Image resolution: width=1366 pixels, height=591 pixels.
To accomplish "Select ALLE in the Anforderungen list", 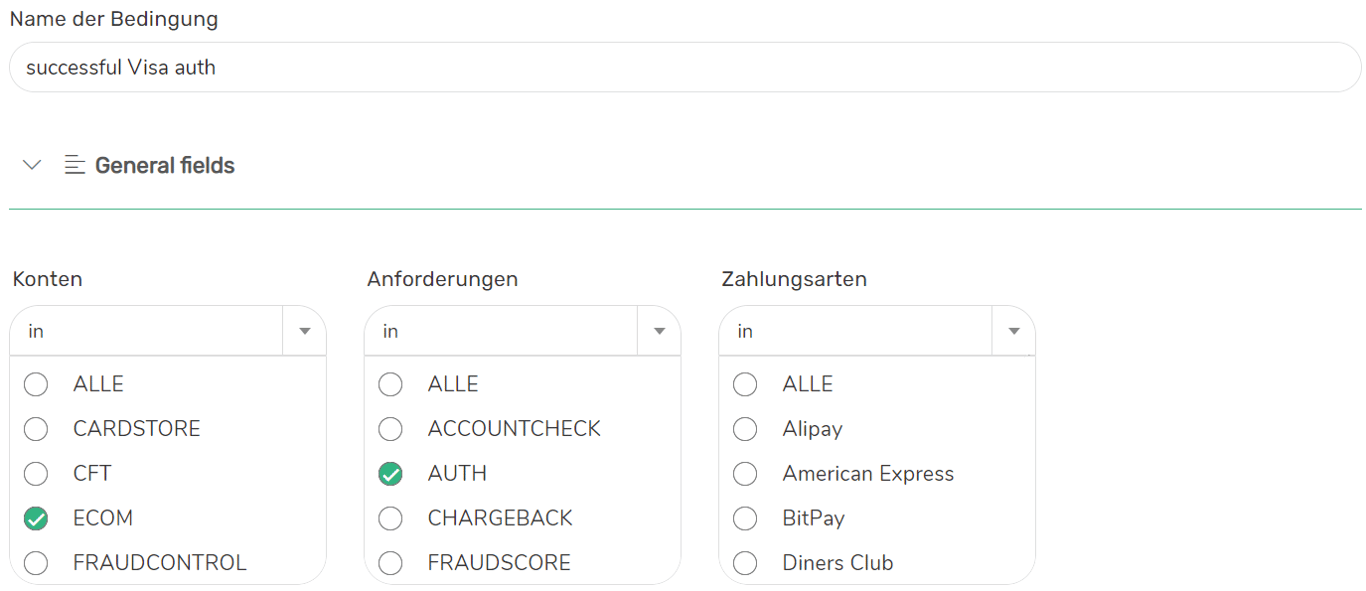I will click(390, 384).
